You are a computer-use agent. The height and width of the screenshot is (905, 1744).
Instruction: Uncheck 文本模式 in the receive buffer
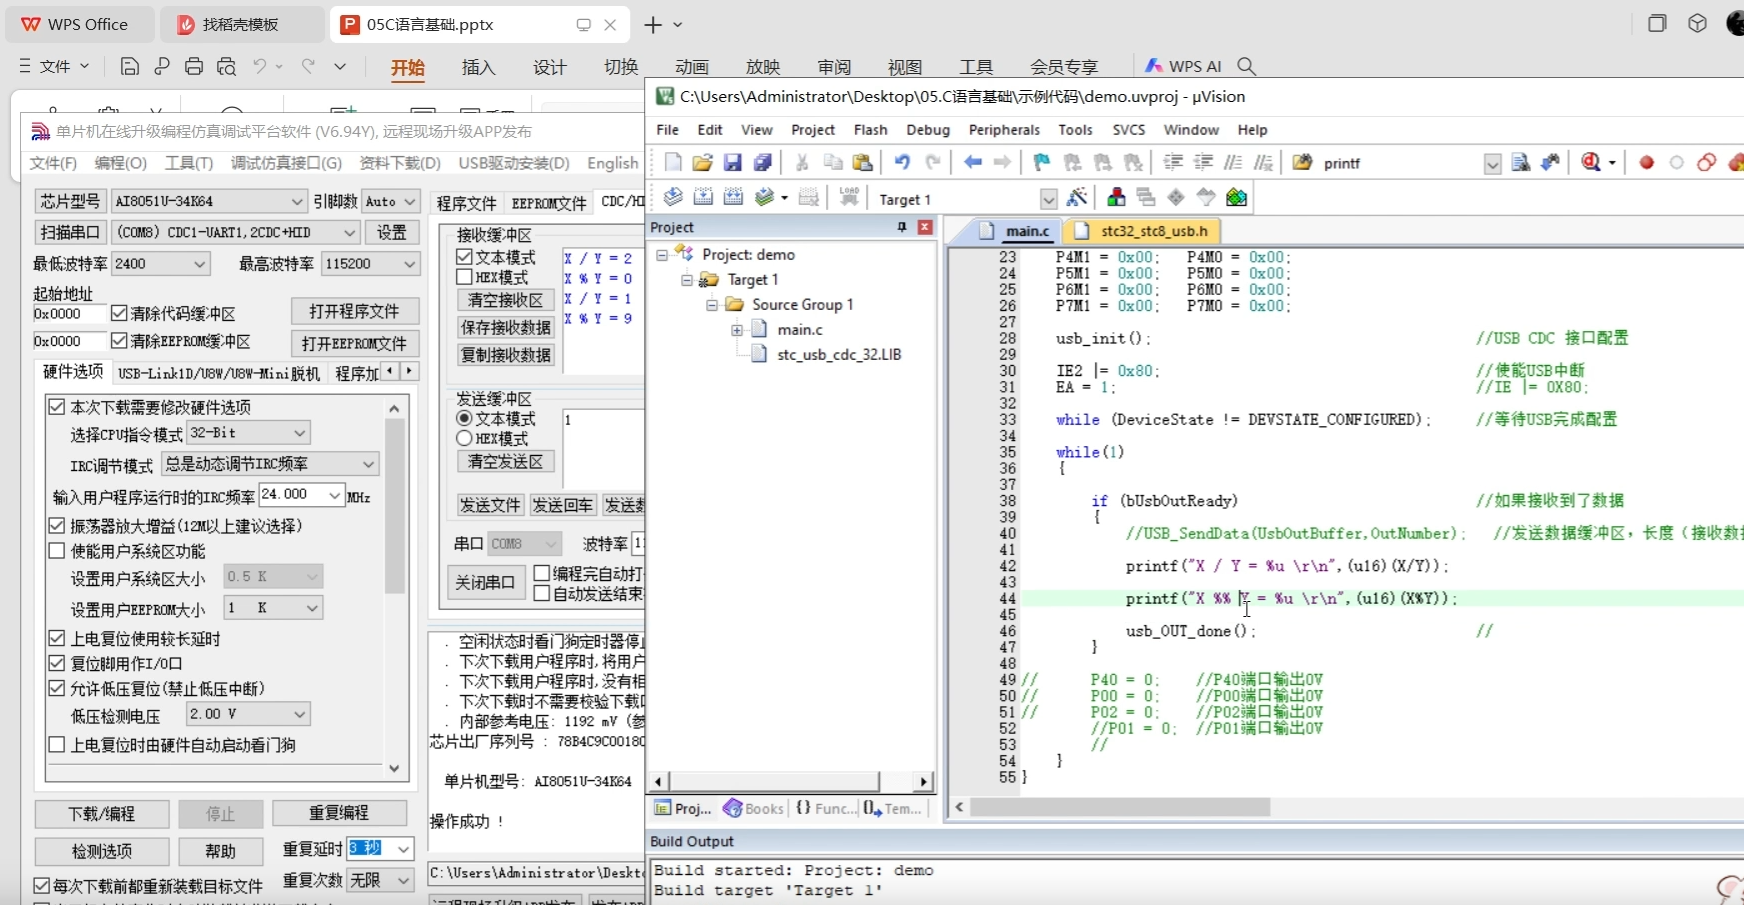[x=464, y=257]
